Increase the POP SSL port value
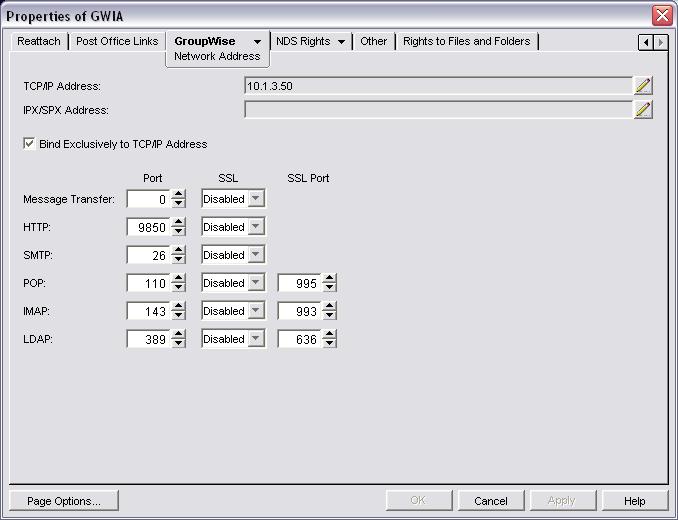The width and height of the screenshot is (678, 520). coord(329,278)
